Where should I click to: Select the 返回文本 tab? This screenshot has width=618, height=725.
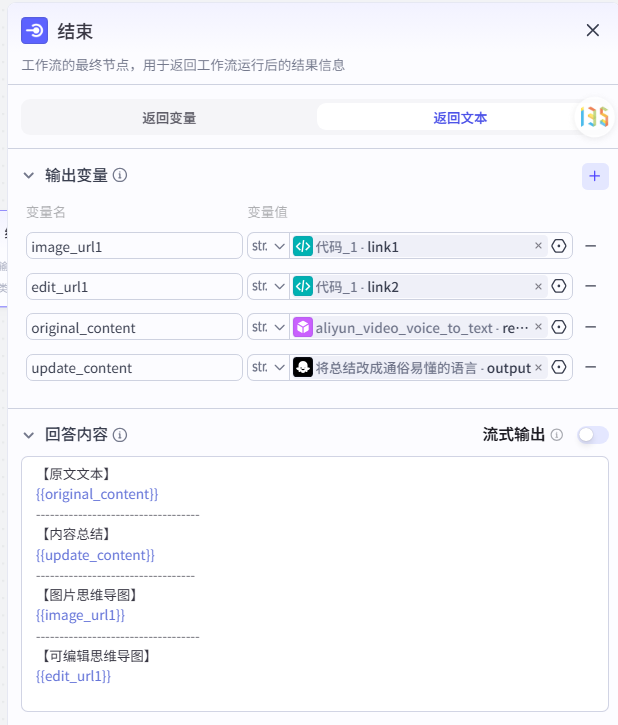click(460, 118)
